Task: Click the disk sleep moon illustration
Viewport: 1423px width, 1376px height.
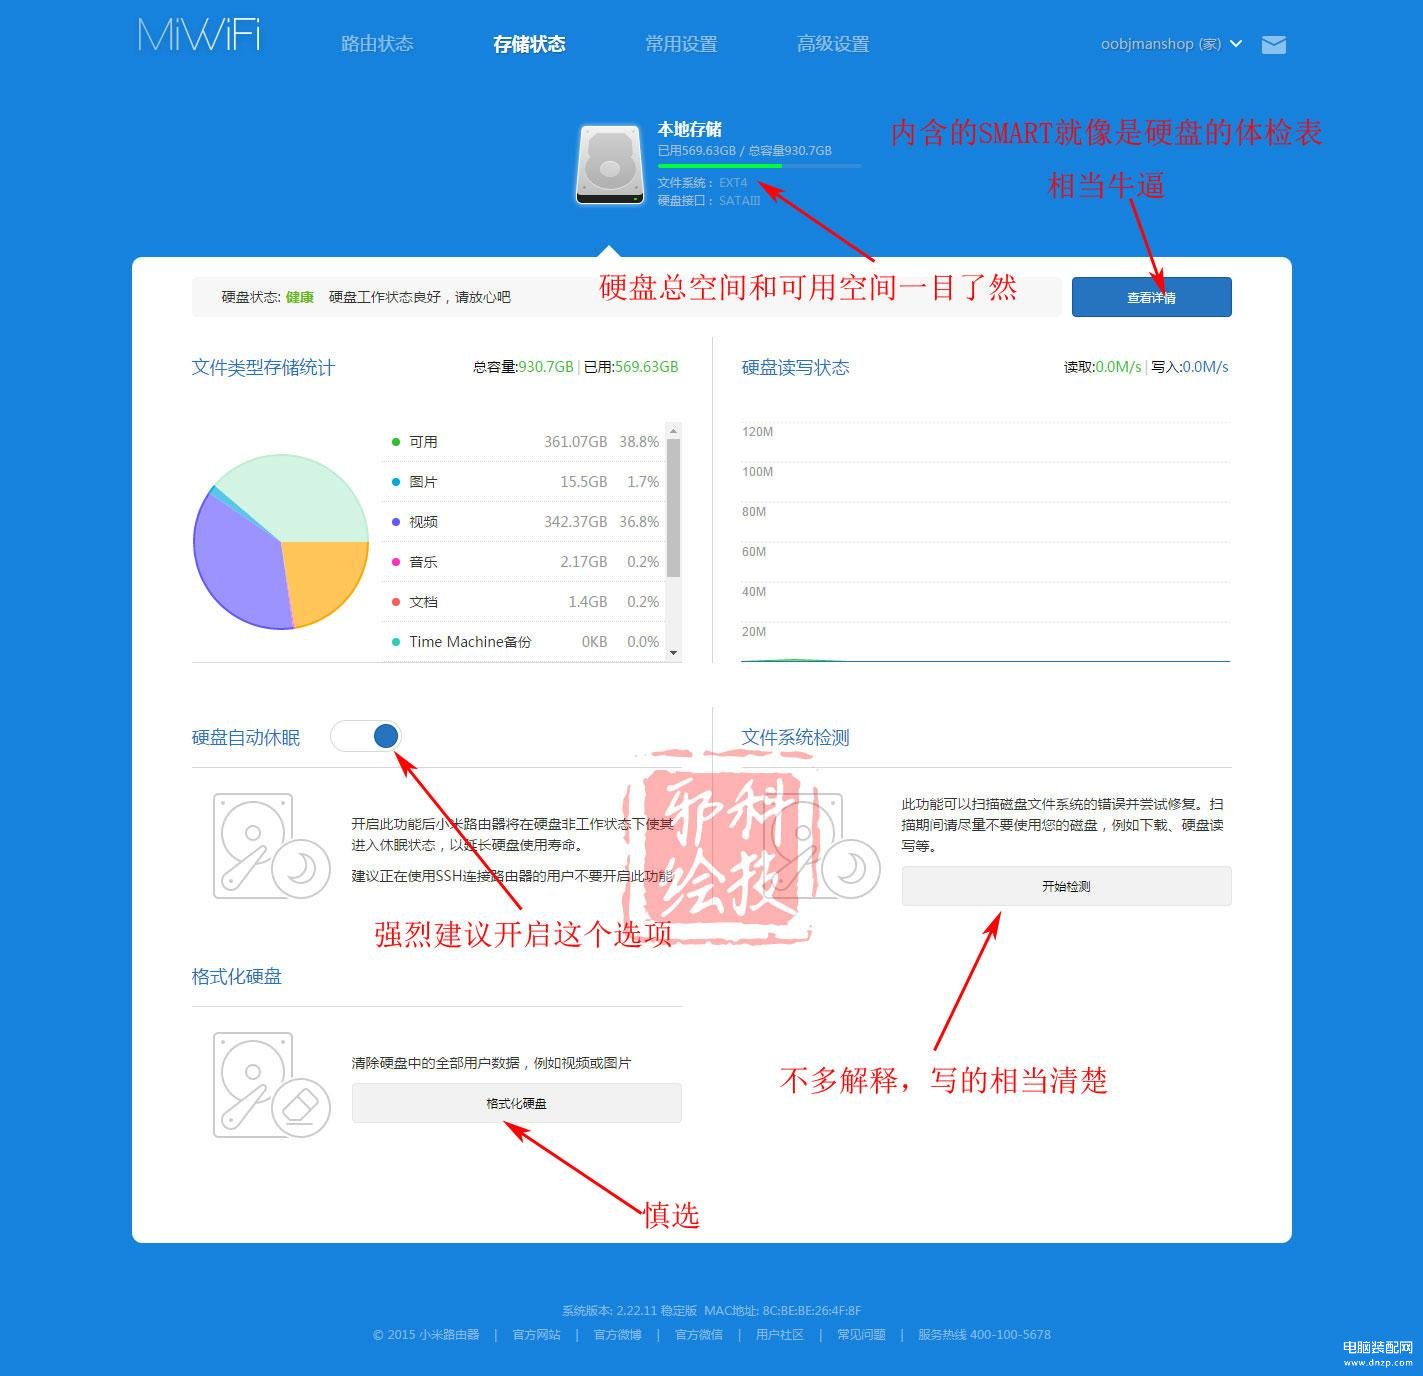Action: point(271,846)
